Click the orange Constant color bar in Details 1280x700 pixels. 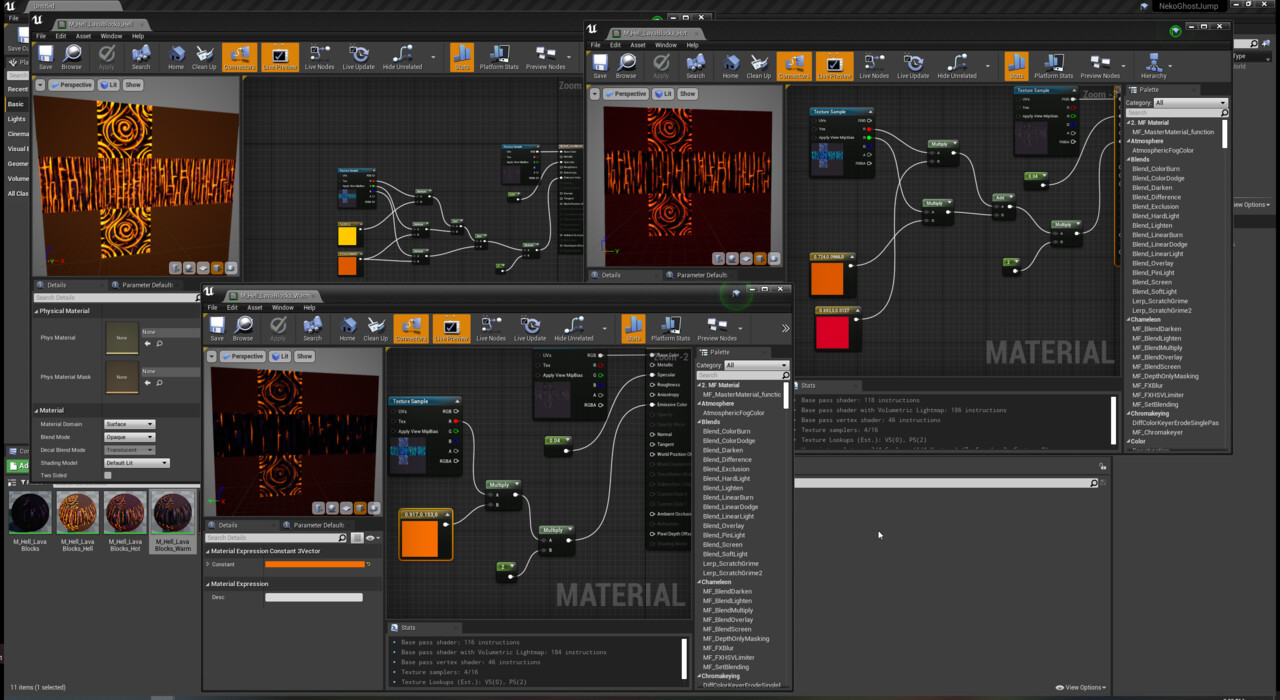pyautogui.click(x=315, y=565)
